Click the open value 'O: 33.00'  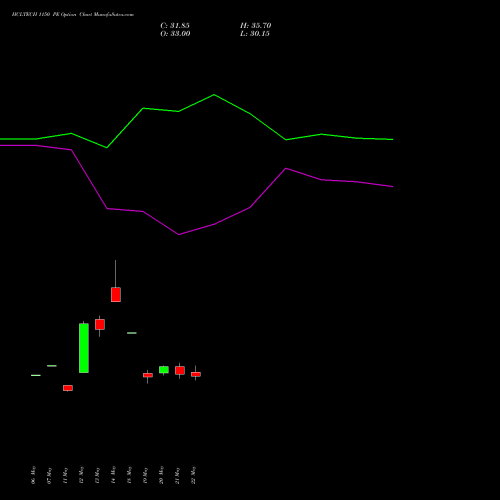click(x=175, y=34)
